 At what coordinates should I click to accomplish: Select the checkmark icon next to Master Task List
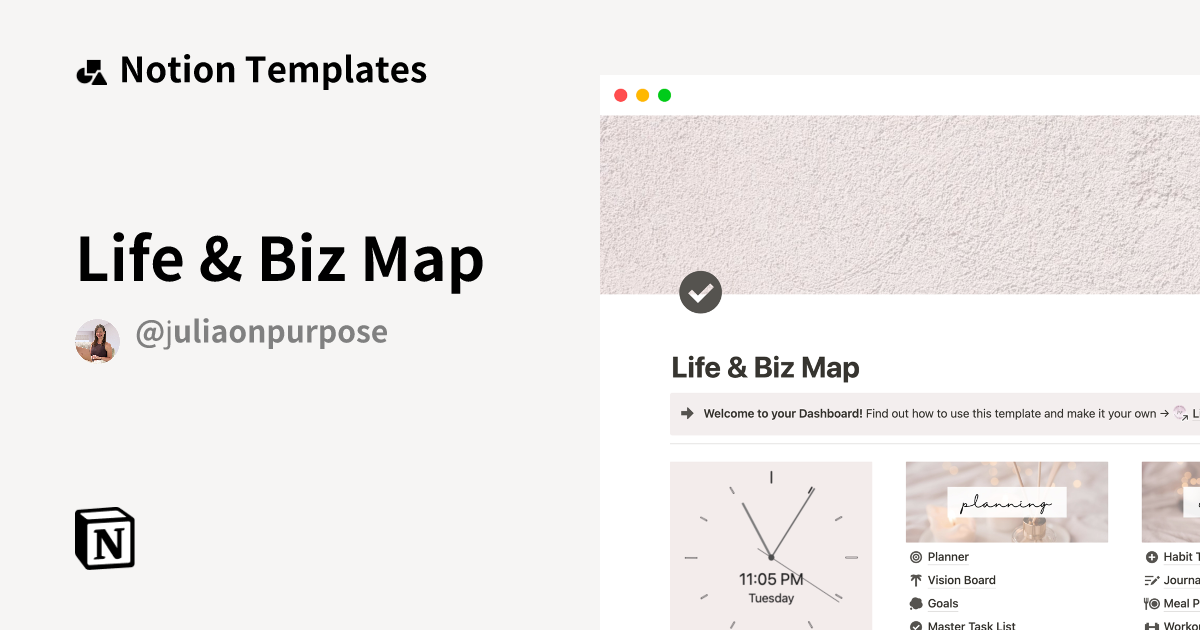916,625
